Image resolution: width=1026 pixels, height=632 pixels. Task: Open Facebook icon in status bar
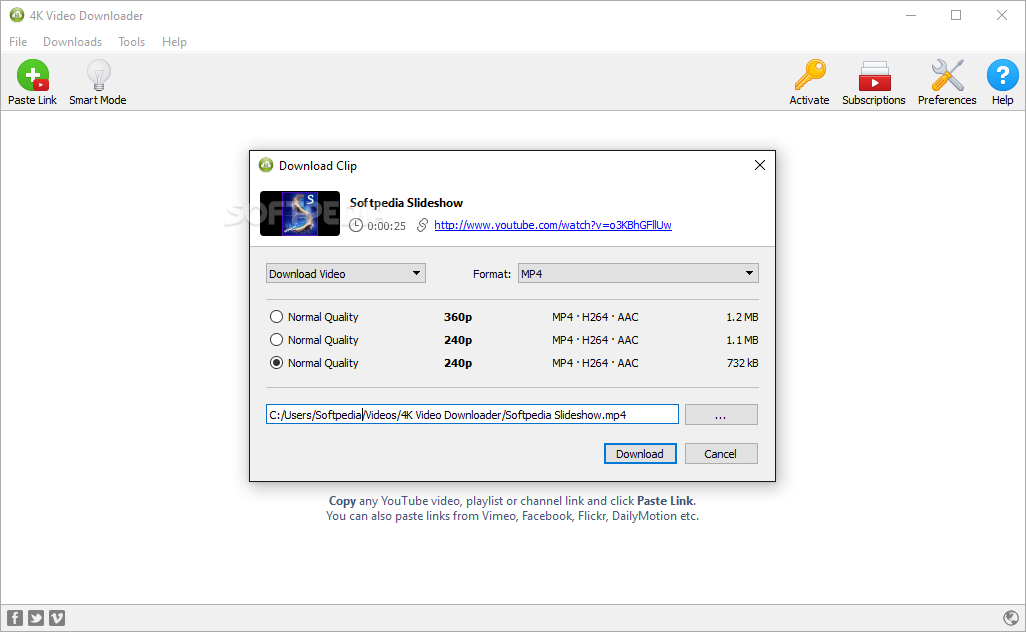click(x=14, y=618)
